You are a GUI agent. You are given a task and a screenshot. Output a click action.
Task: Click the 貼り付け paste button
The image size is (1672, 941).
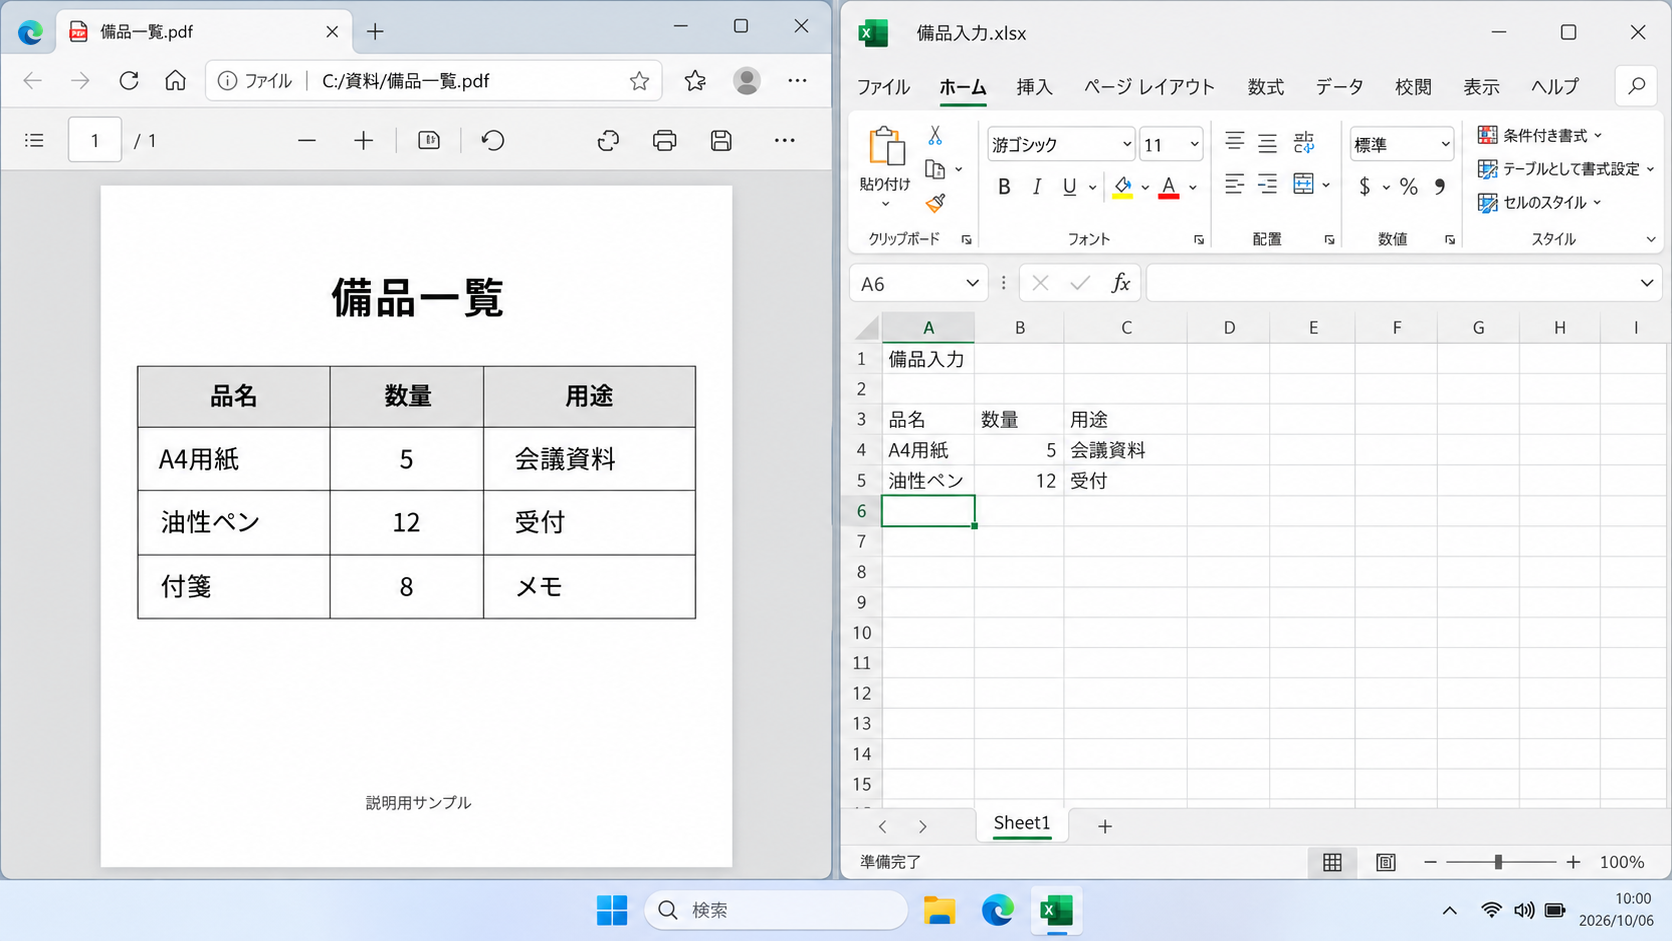click(x=885, y=166)
